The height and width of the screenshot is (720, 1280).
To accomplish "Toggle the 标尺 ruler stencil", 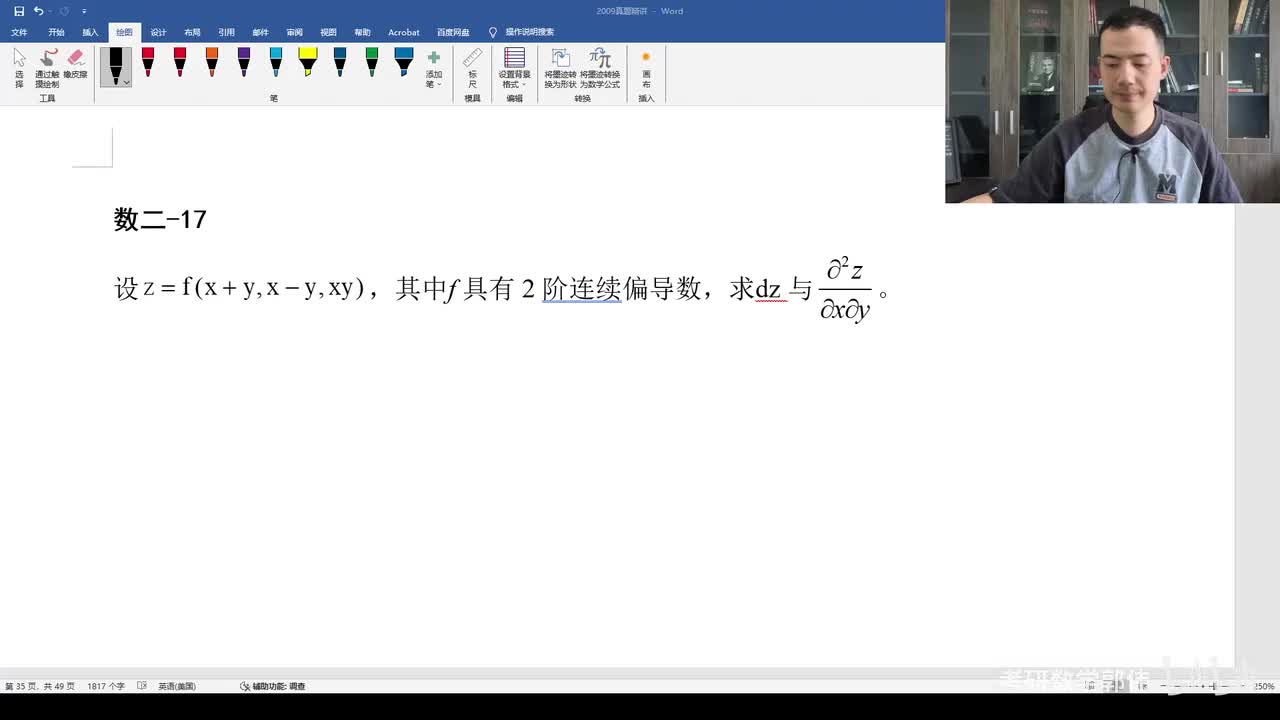I will [473, 69].
